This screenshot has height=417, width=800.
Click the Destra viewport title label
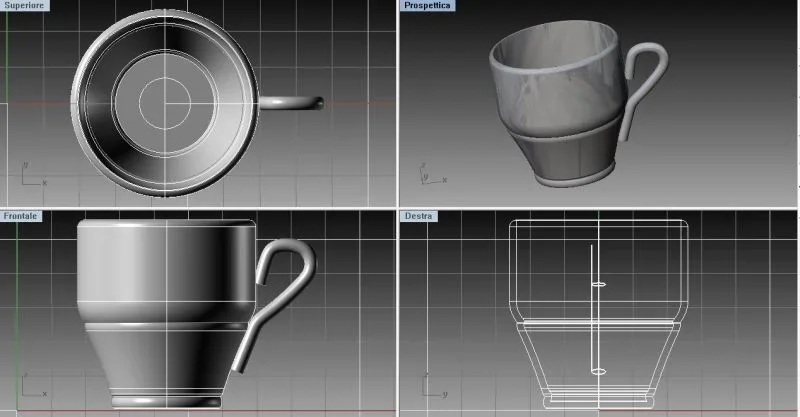click(x=418, y=216)
